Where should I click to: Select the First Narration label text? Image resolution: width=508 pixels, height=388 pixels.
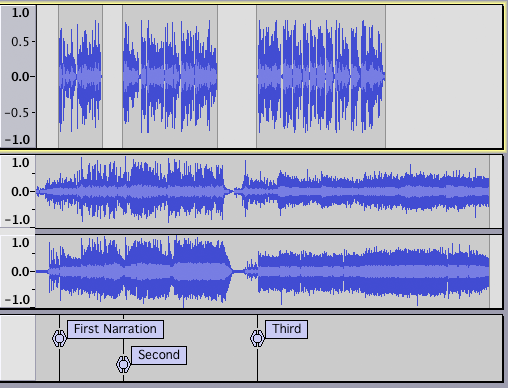pyautogui.click(x=115, y=329)
